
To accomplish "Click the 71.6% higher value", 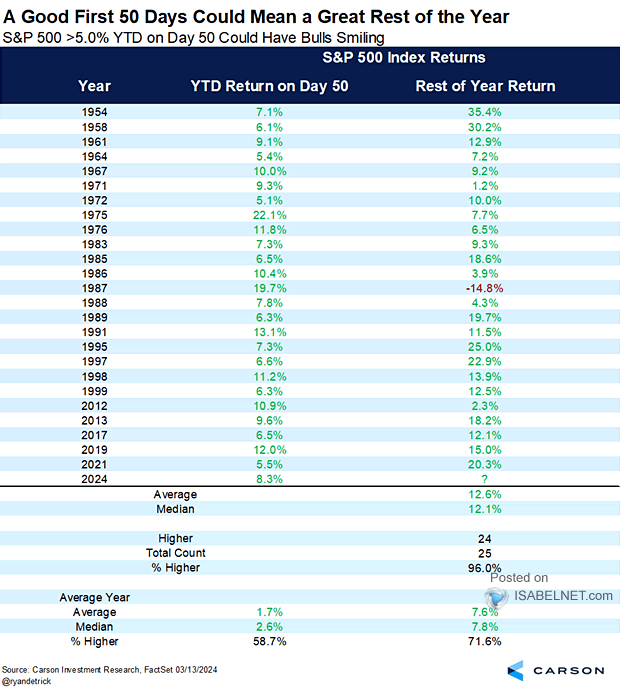I will pyautogui.click(x=484, y=641).
